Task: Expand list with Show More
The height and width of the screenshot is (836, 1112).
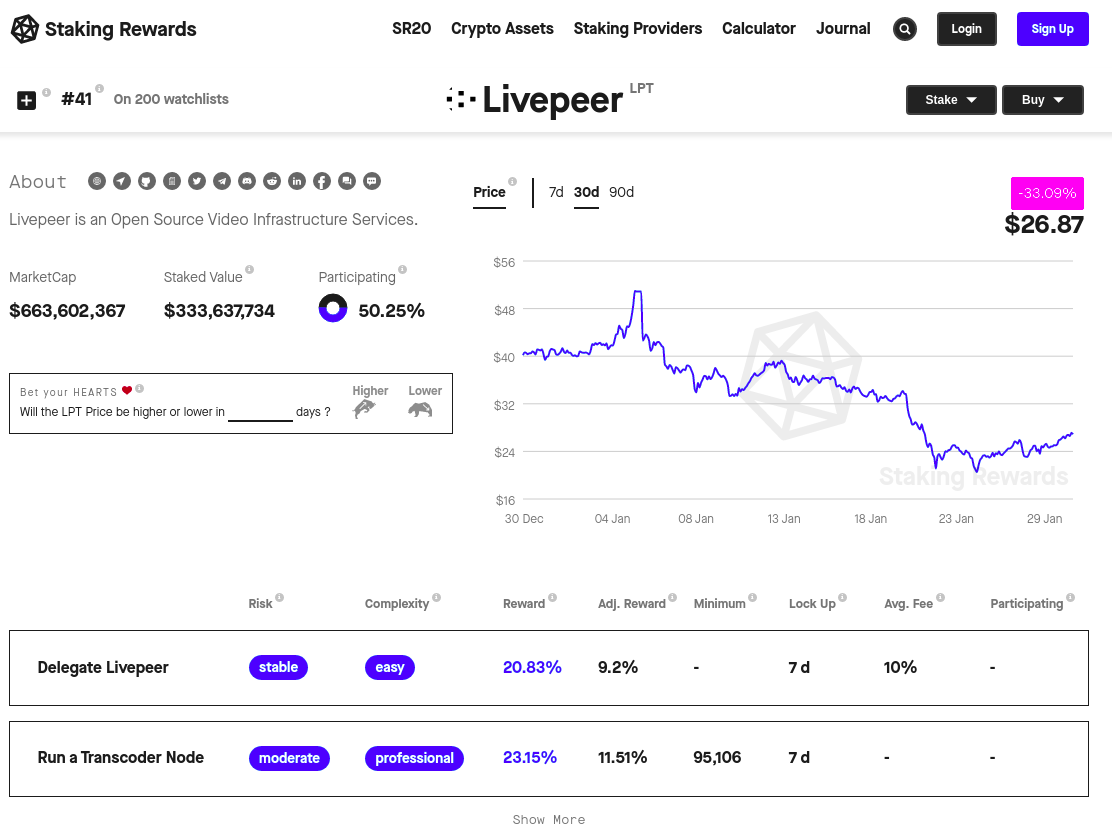Action: [x=549, y=820]
